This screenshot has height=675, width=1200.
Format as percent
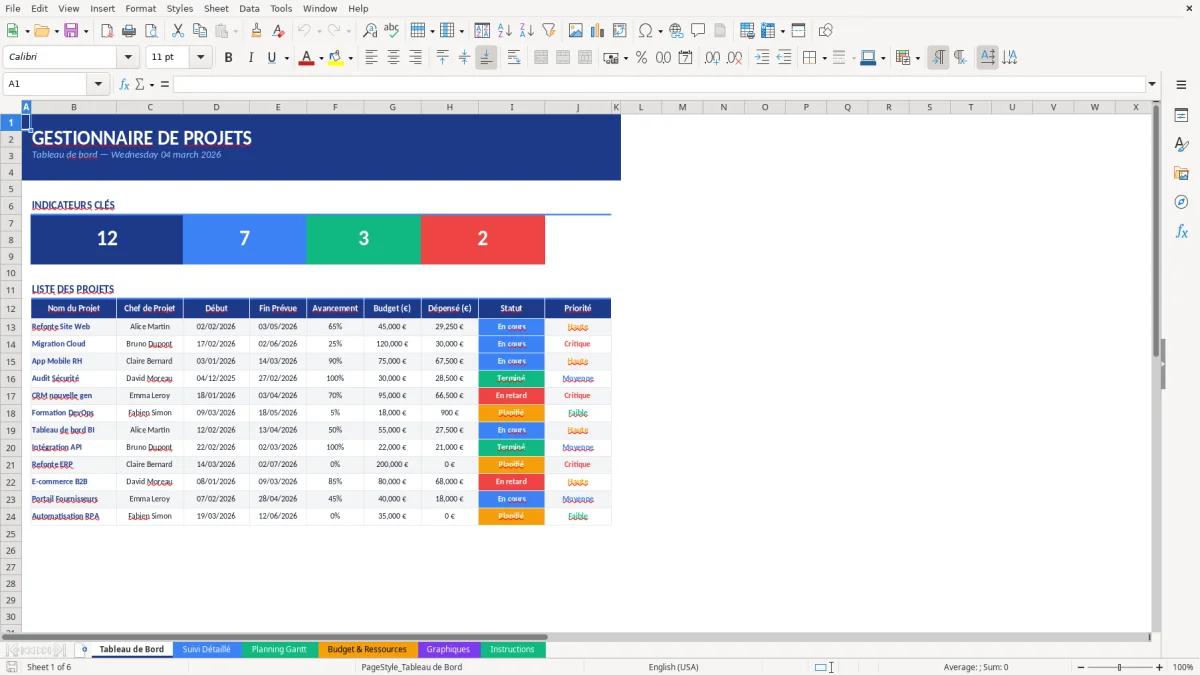click(641, 58)
